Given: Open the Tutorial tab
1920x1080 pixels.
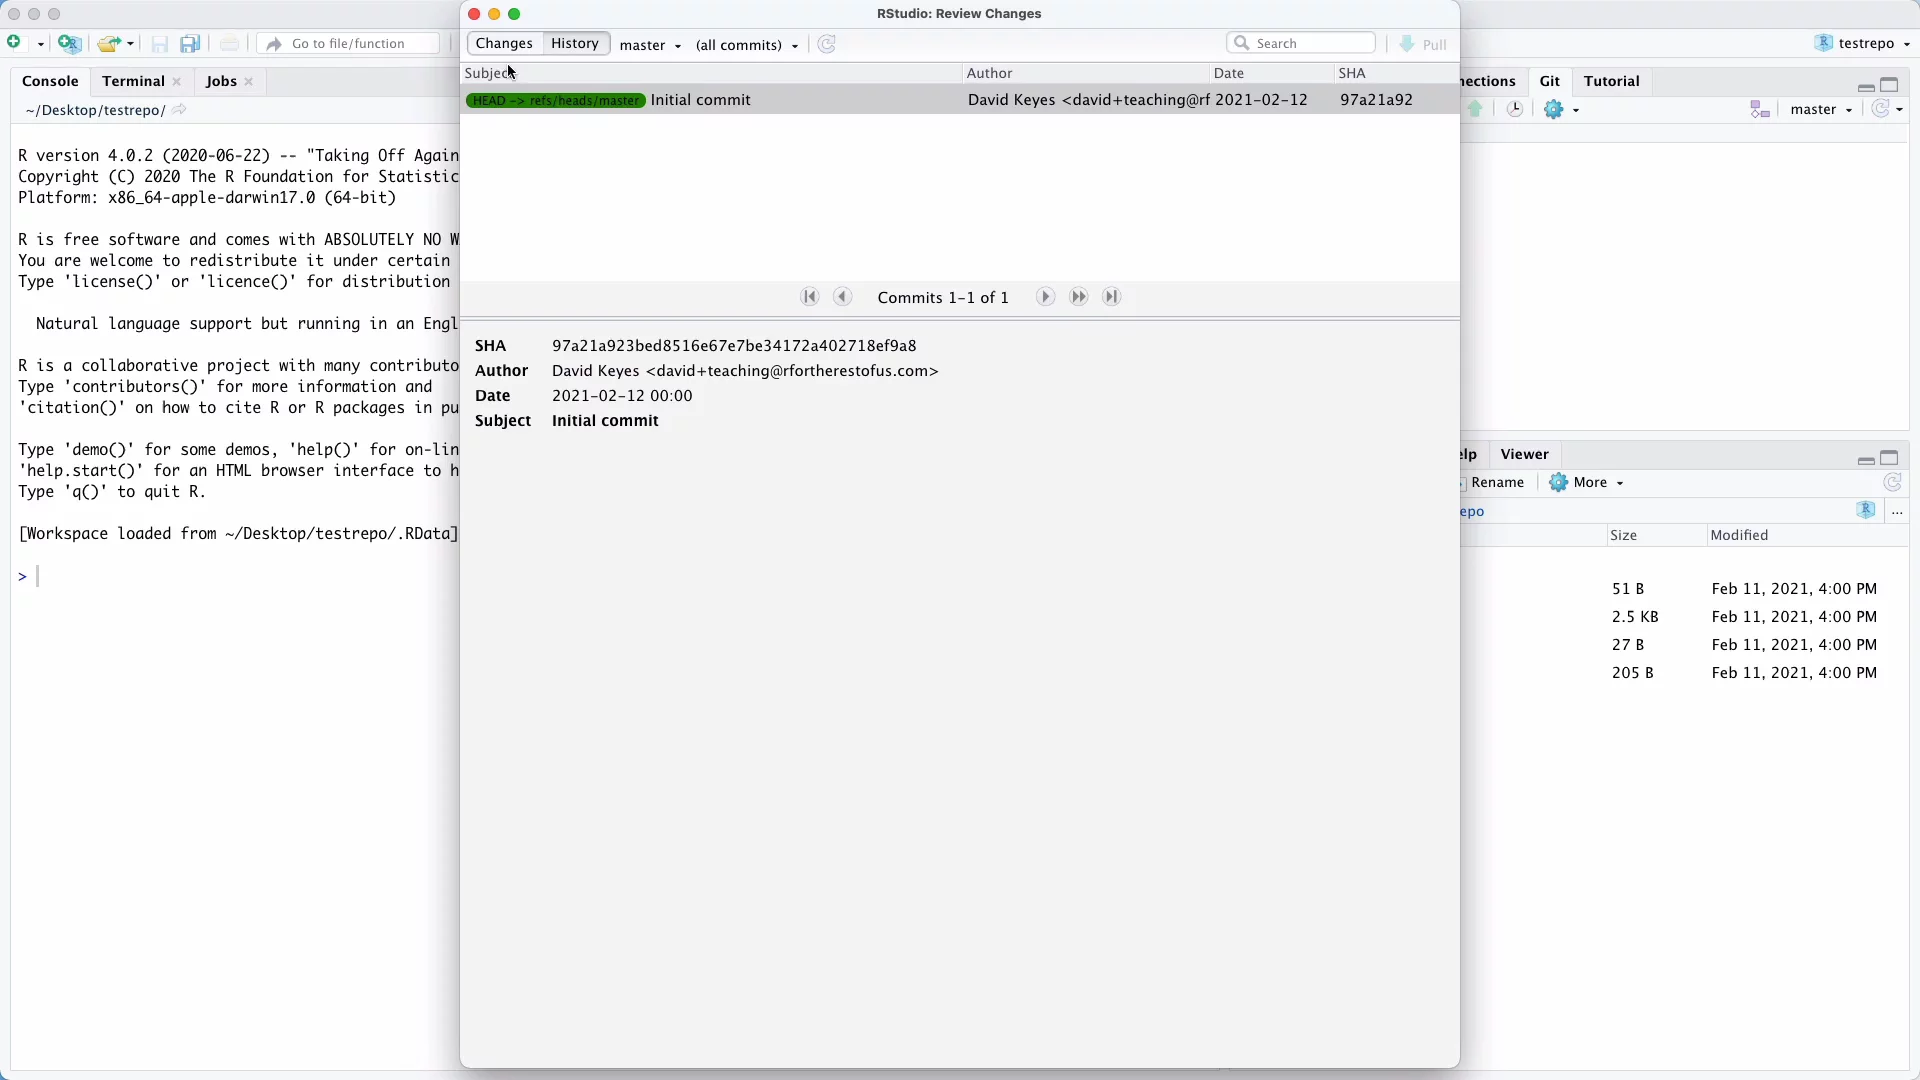Looking at the screenshot, I should pyautogui.click(x=1614, y=81).
